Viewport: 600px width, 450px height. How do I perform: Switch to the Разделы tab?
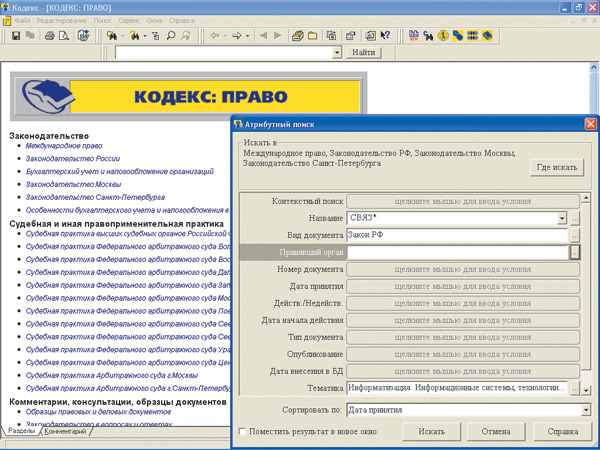(21, 431)
